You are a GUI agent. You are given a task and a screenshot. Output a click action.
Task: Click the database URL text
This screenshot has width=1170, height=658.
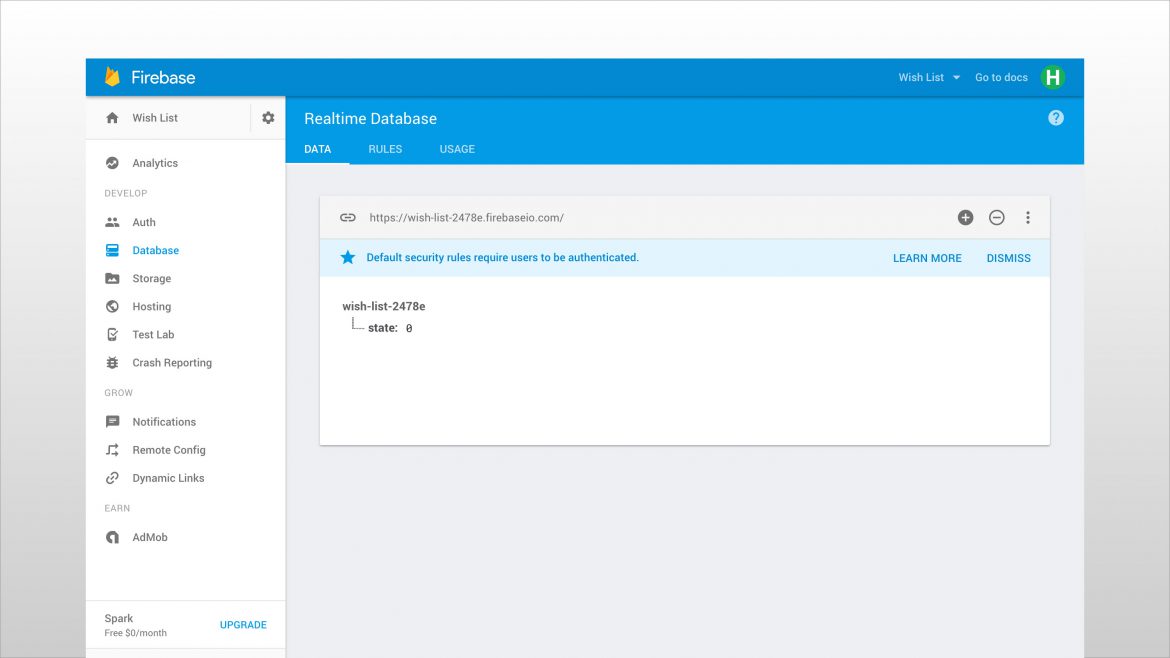(466, 218)
